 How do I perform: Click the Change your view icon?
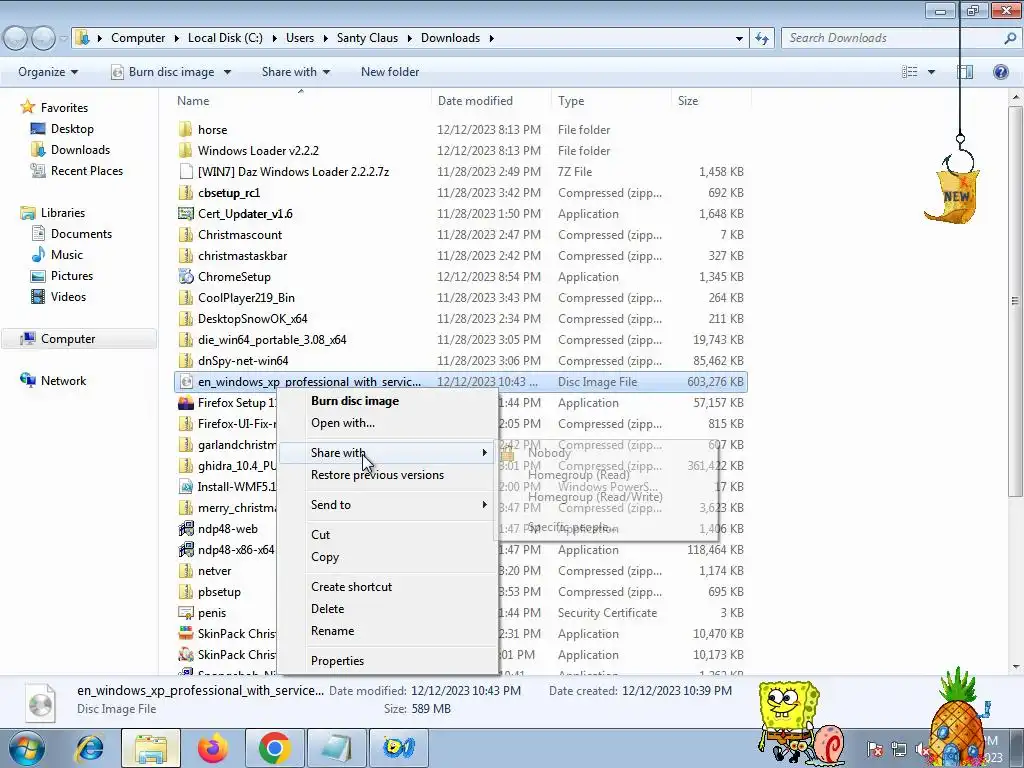[x=910, y=72]
